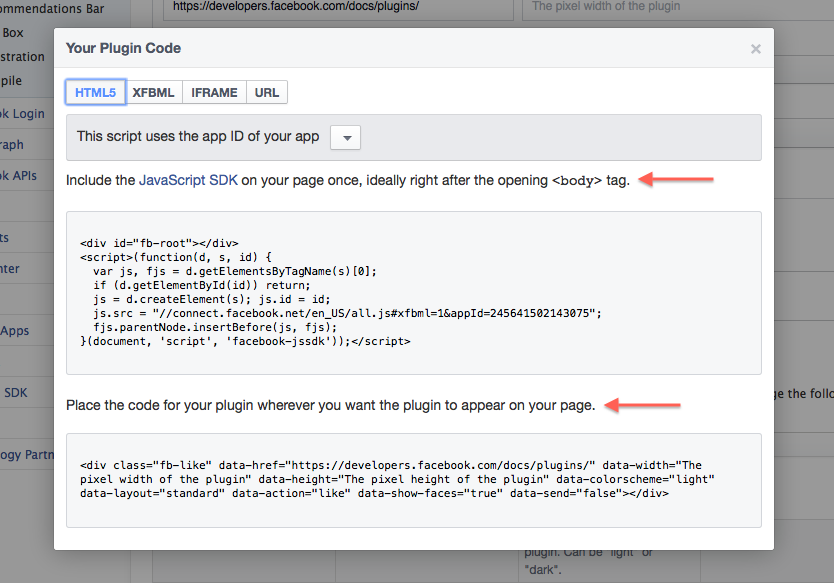Click the 'fjs.parentNode.insertBefore(js, fjs);' code line
The height and width of the screenshot is (583, 834).
click(x=215, y=327)
